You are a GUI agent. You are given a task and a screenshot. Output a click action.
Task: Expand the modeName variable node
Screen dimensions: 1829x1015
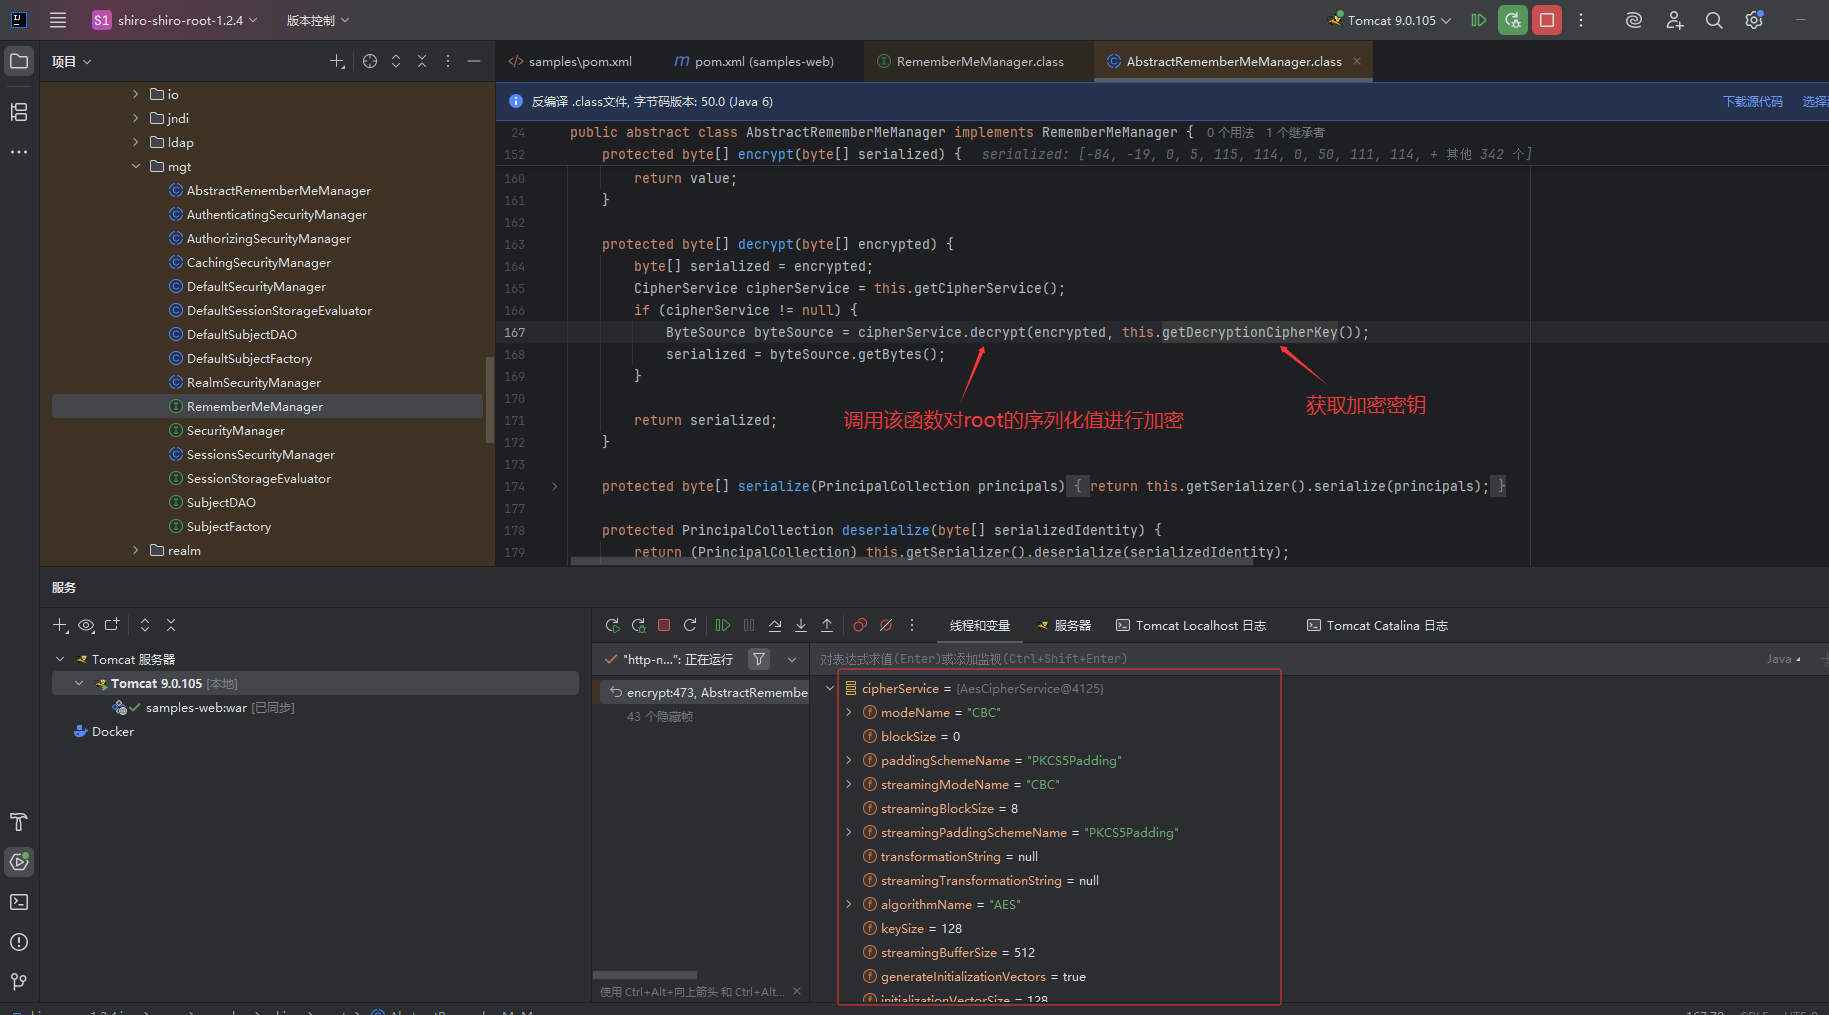tap(849, 713)
